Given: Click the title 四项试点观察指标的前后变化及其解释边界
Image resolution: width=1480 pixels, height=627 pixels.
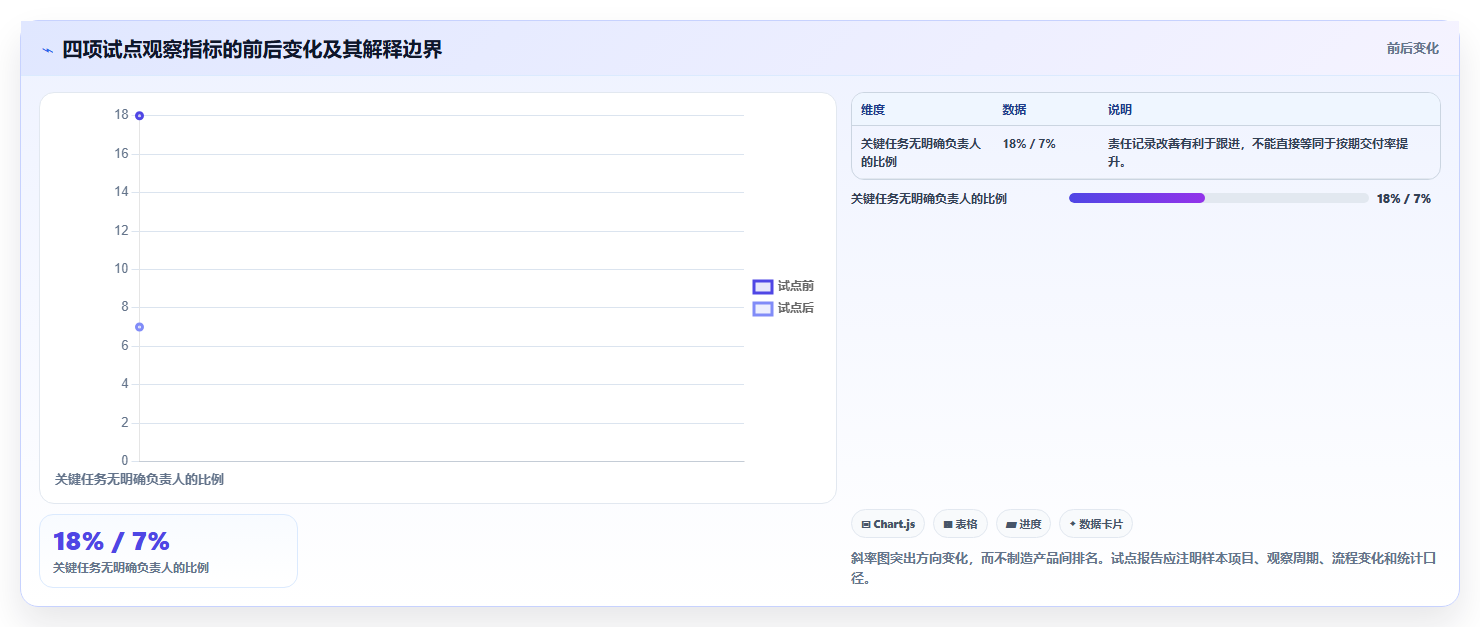Looking at the screenshot, I should point(252,49).
